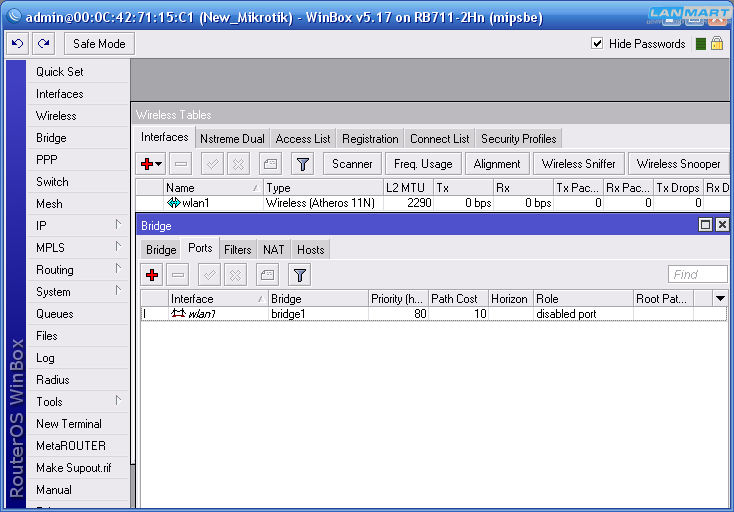The width and height of the screenshot is (734, 512).
Task: Switch to Ports tab
Action: [200, 248]
